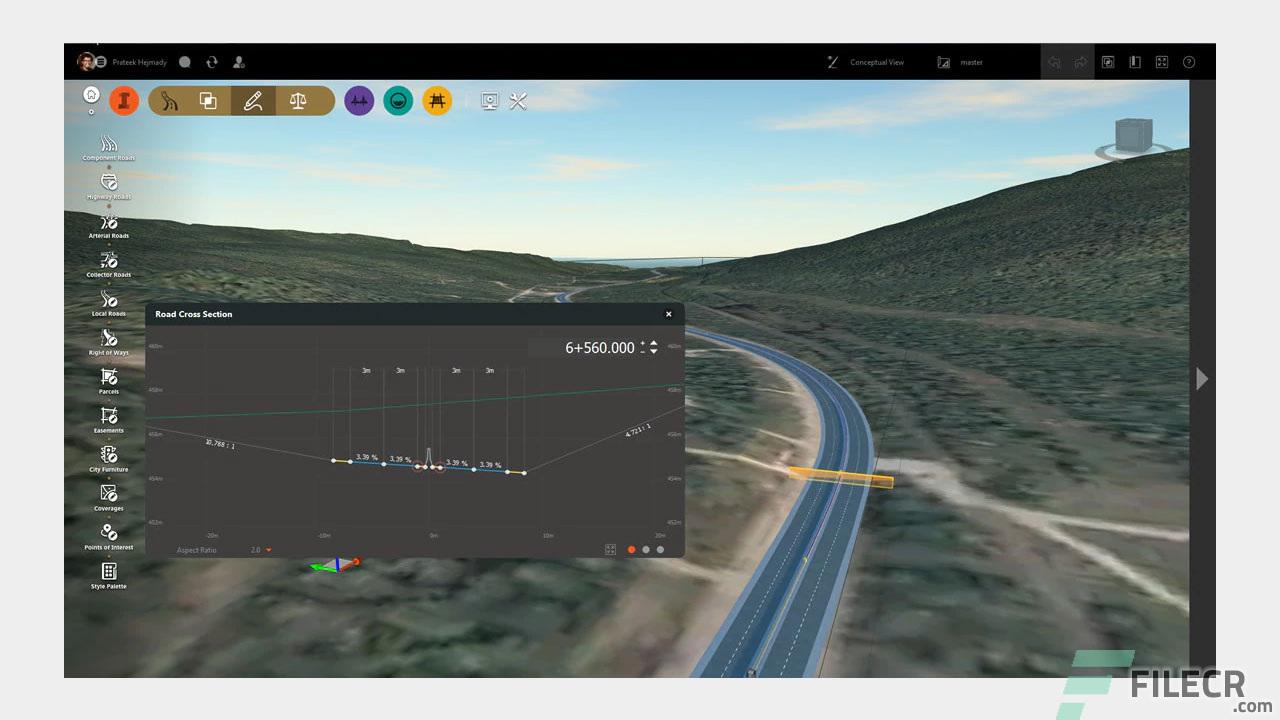Open the Points of Interest tool

108,534
